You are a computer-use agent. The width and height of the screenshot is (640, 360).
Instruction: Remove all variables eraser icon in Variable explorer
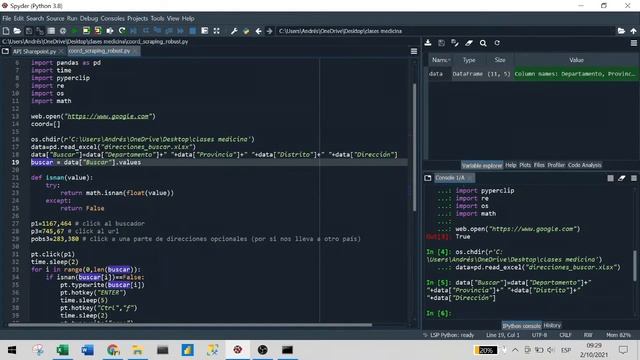469,43
